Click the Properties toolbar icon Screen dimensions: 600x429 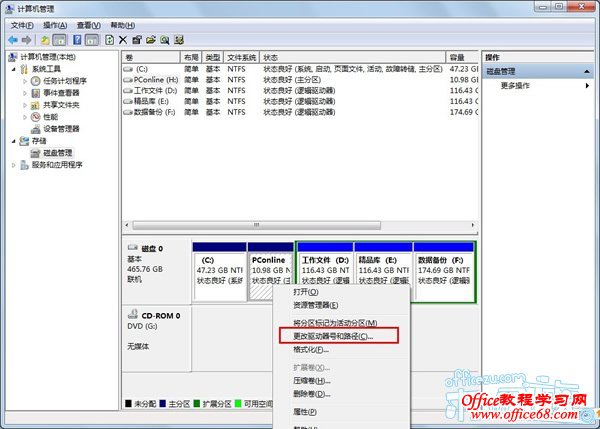click(x=137, y=40)
